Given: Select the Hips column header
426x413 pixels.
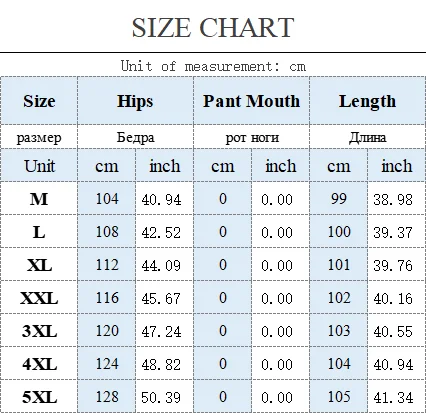Looking at the screenshot, I should point(135,101).
